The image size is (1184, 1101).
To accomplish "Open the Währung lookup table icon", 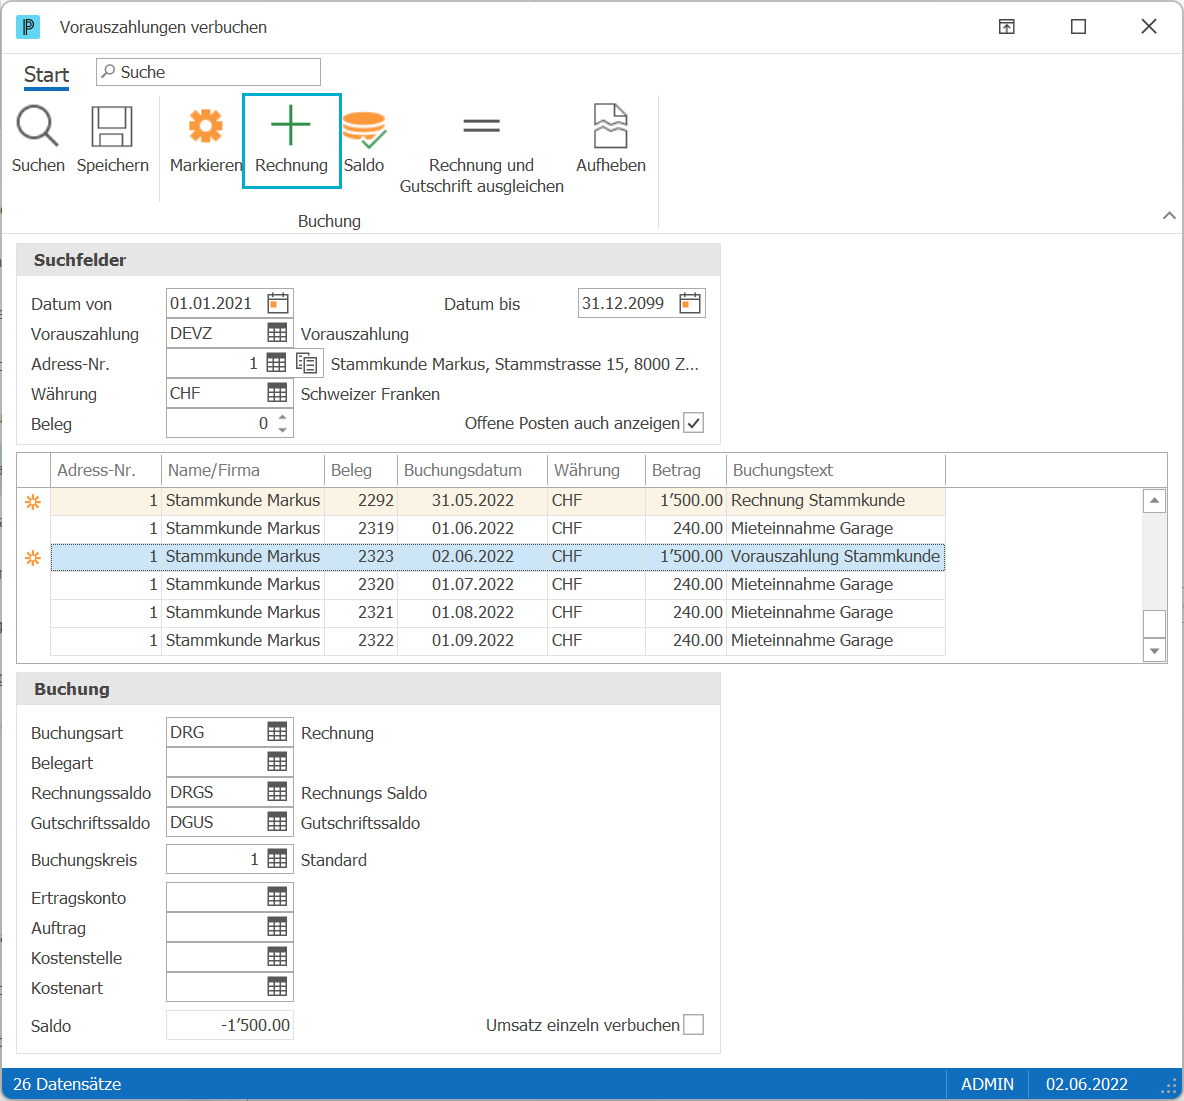I will 277,393.
